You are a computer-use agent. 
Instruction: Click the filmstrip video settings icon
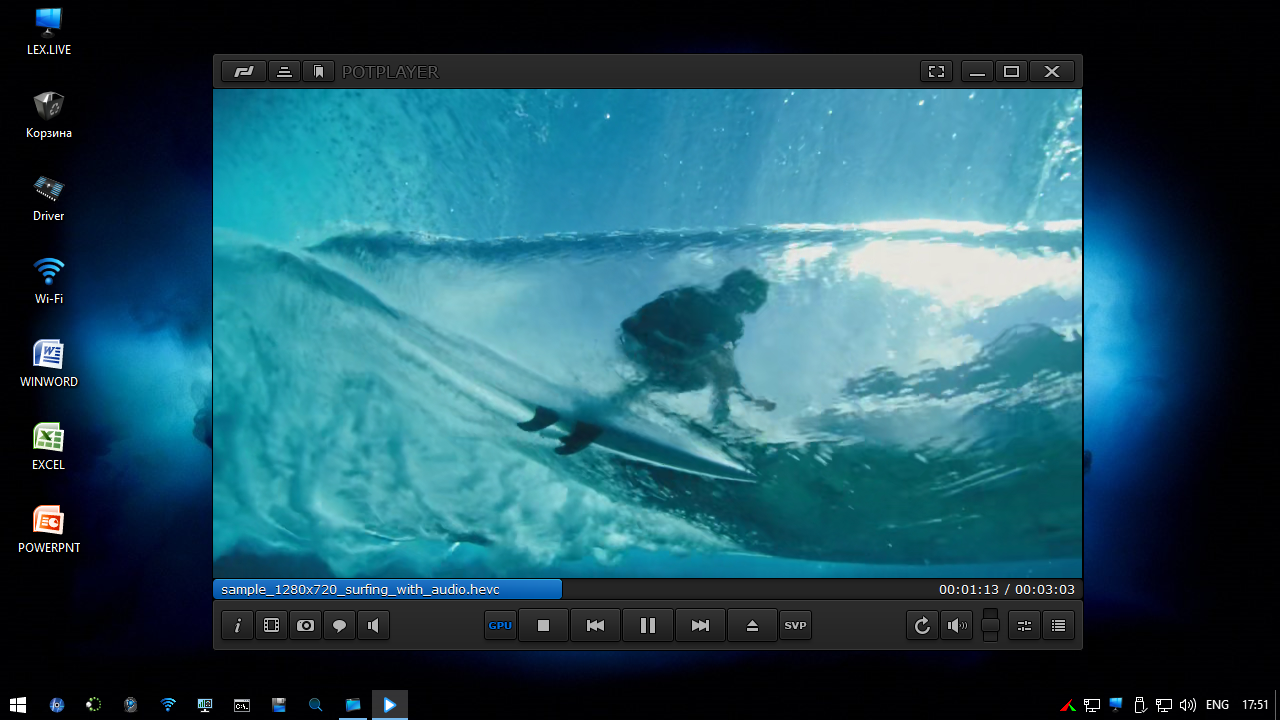point(271,626)
